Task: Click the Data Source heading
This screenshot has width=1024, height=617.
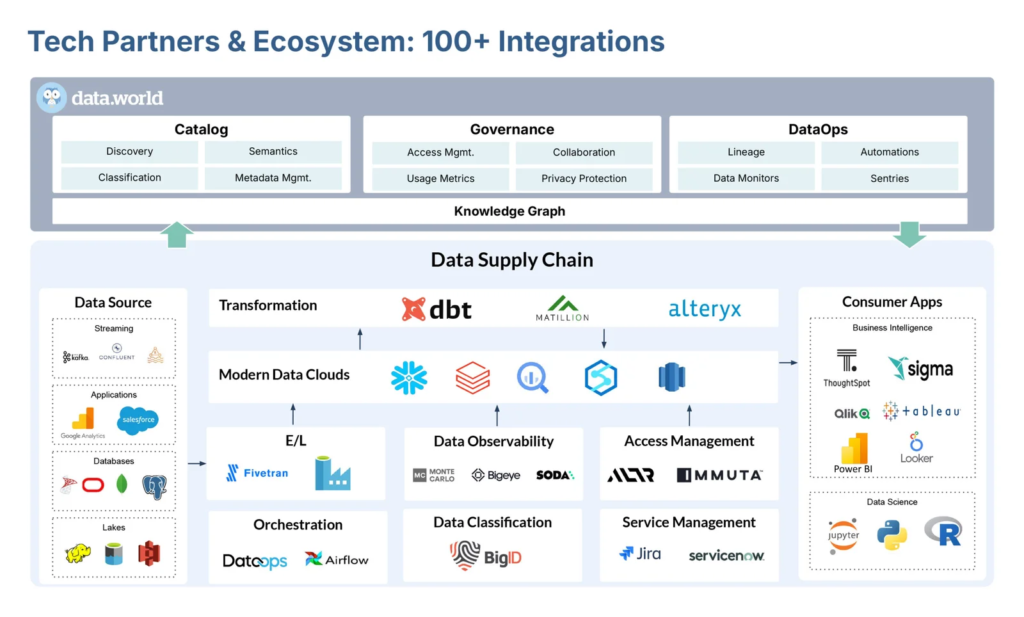Action: (x=113, y=302)
